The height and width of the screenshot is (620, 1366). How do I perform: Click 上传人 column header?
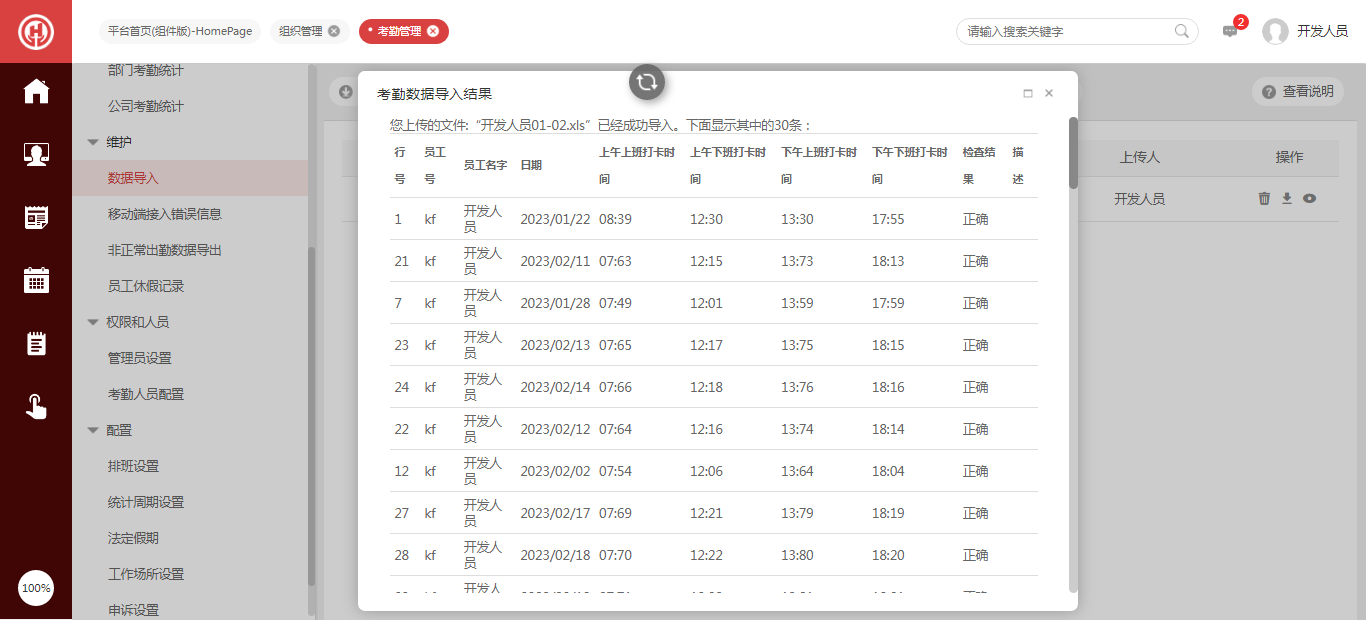1139,158
